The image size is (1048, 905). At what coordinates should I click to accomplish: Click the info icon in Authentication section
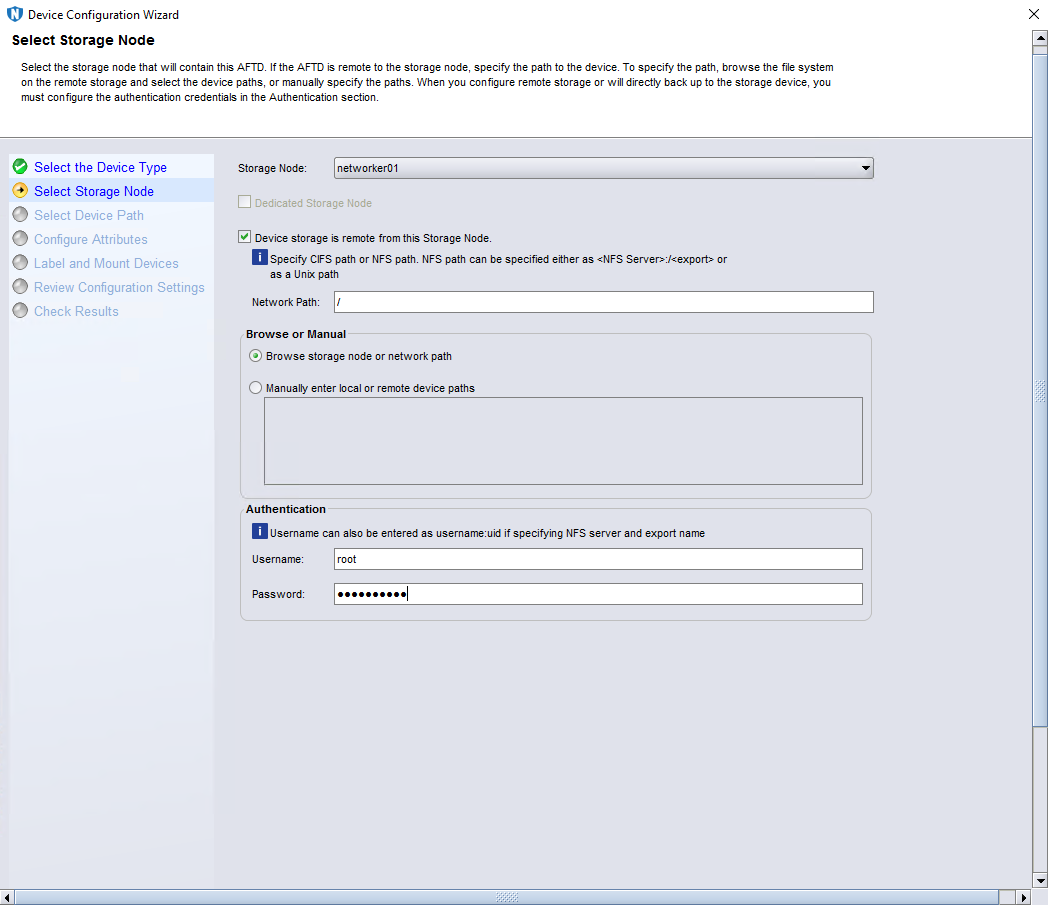click(259, 532)
